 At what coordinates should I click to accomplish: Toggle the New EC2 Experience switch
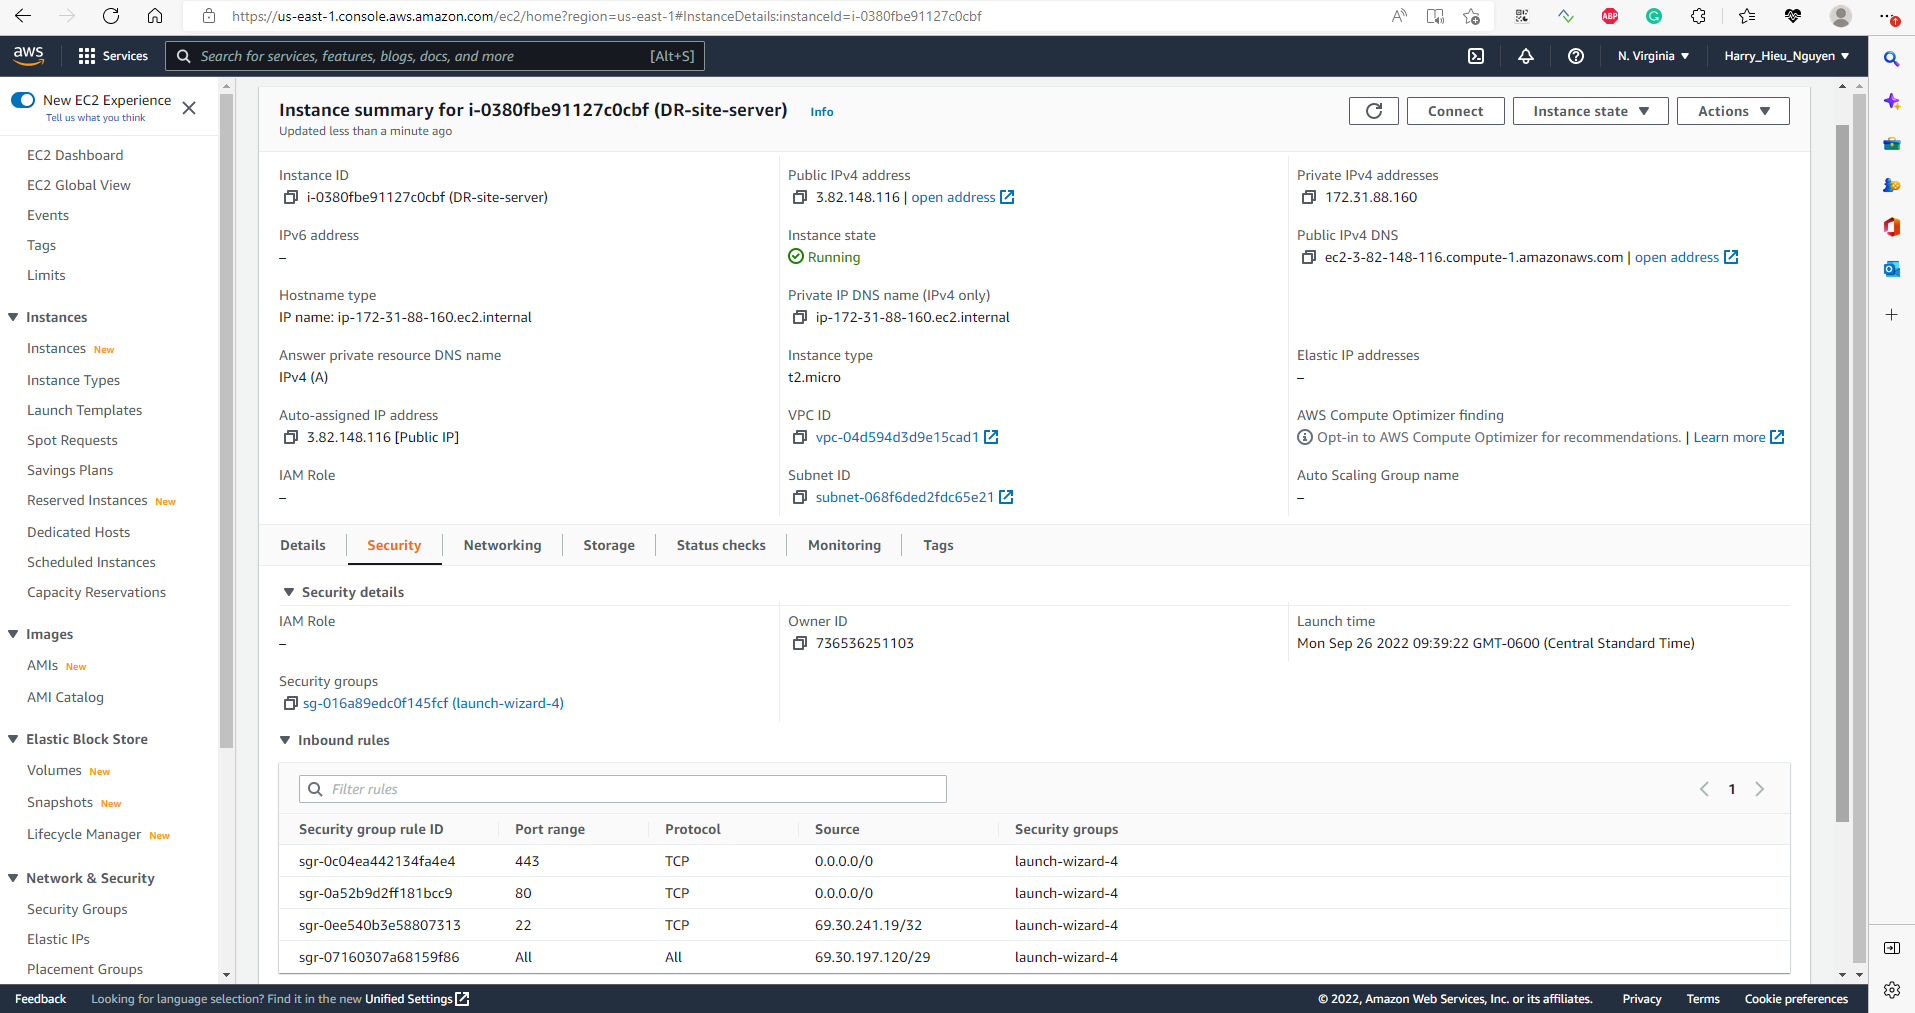[23, 100]
